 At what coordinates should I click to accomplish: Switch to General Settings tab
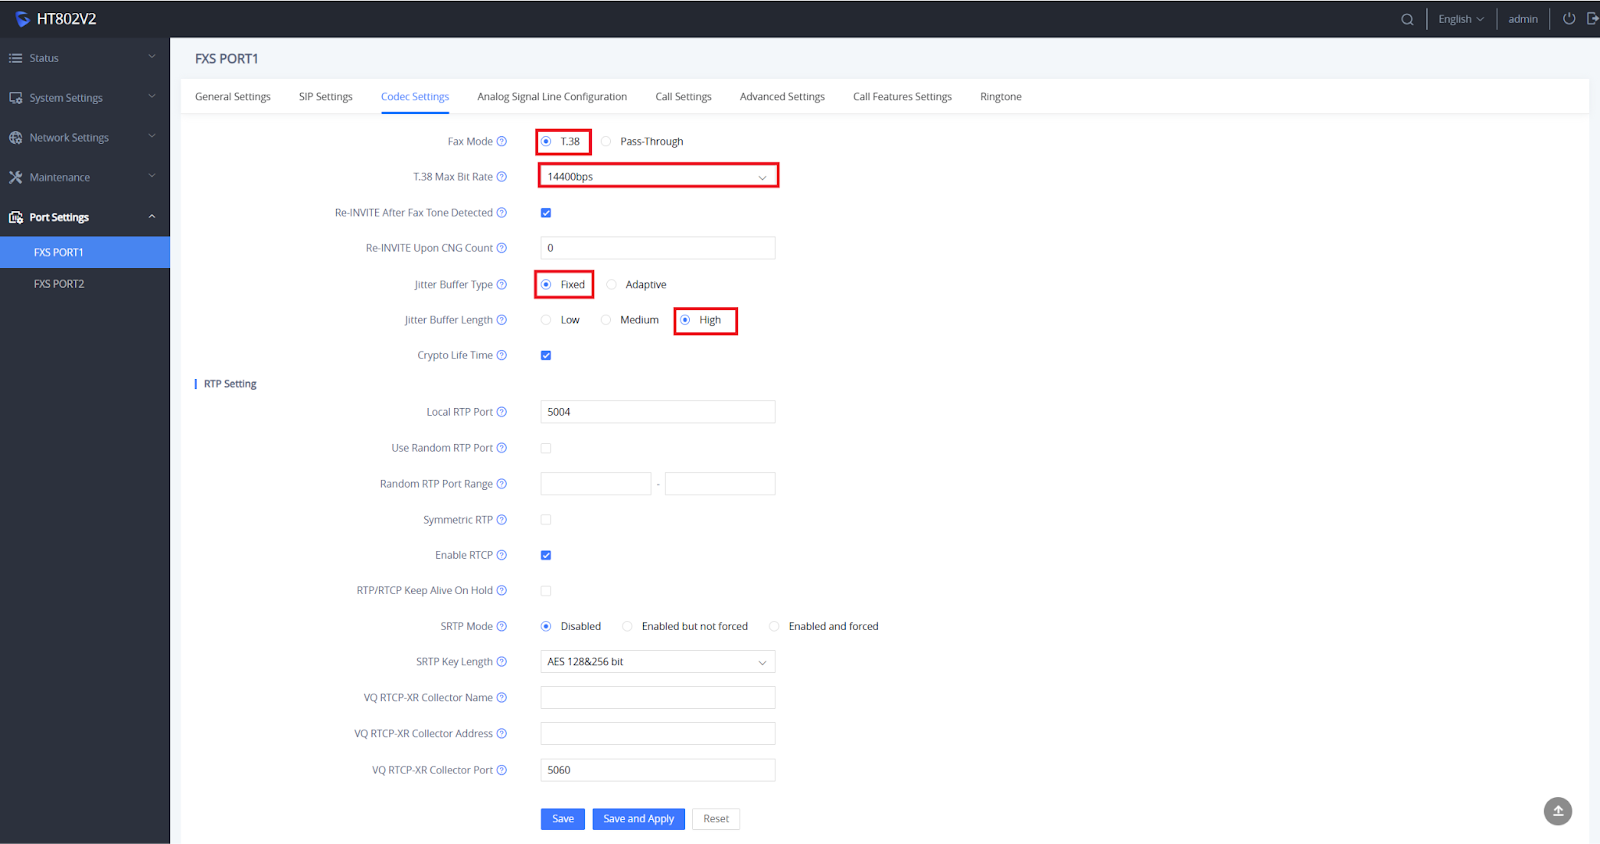point(233,97)
